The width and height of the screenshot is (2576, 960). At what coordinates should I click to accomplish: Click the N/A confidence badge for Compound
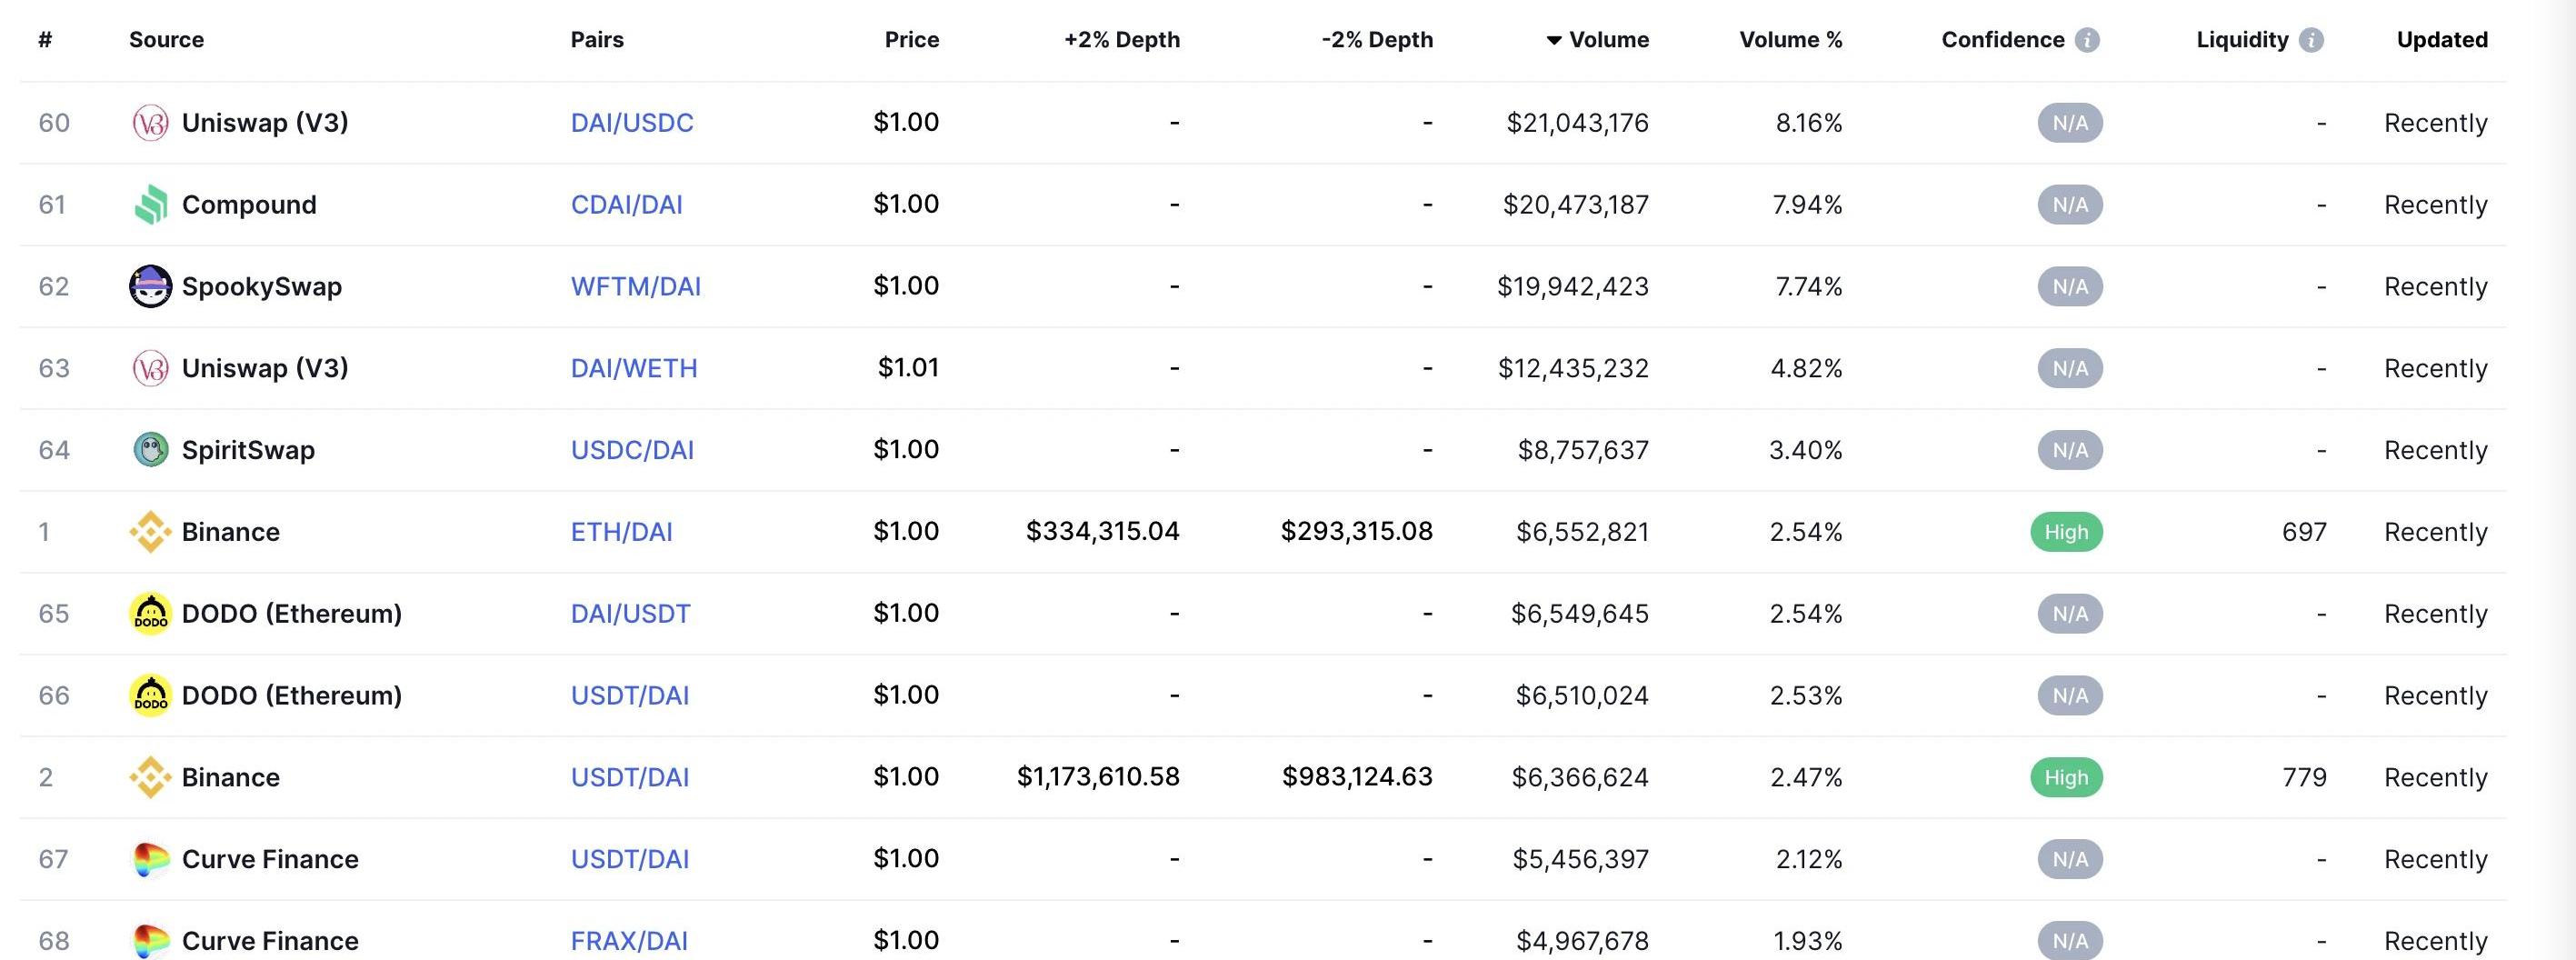[x=2070, y=205]
